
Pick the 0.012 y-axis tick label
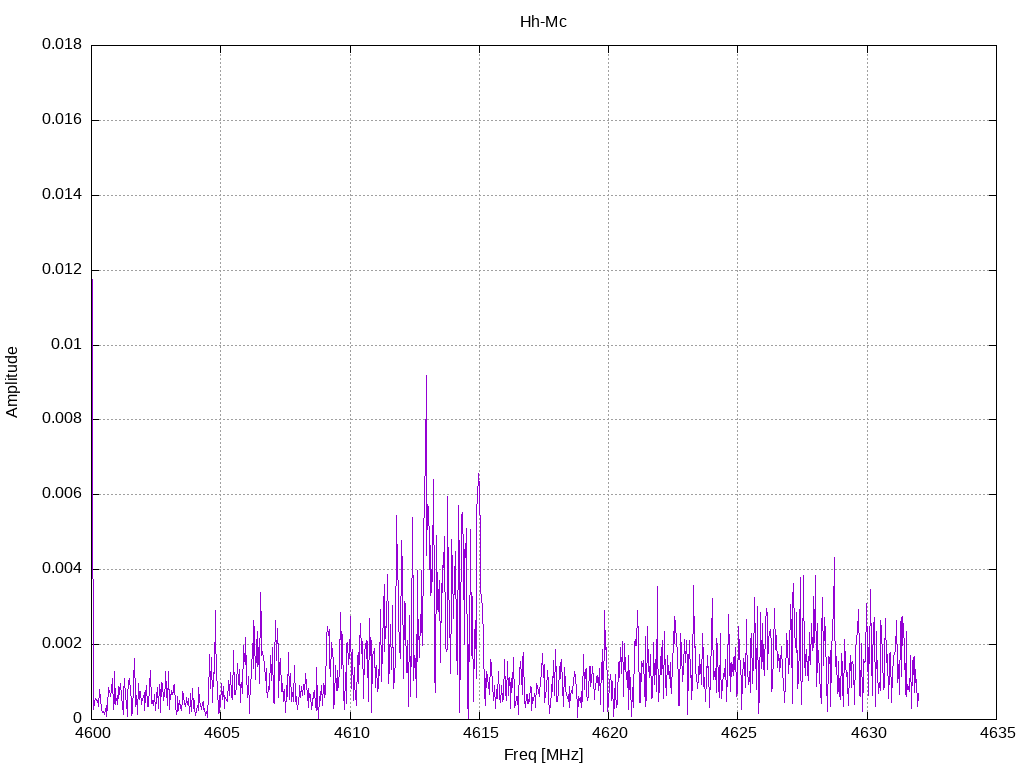pos(61,270)
